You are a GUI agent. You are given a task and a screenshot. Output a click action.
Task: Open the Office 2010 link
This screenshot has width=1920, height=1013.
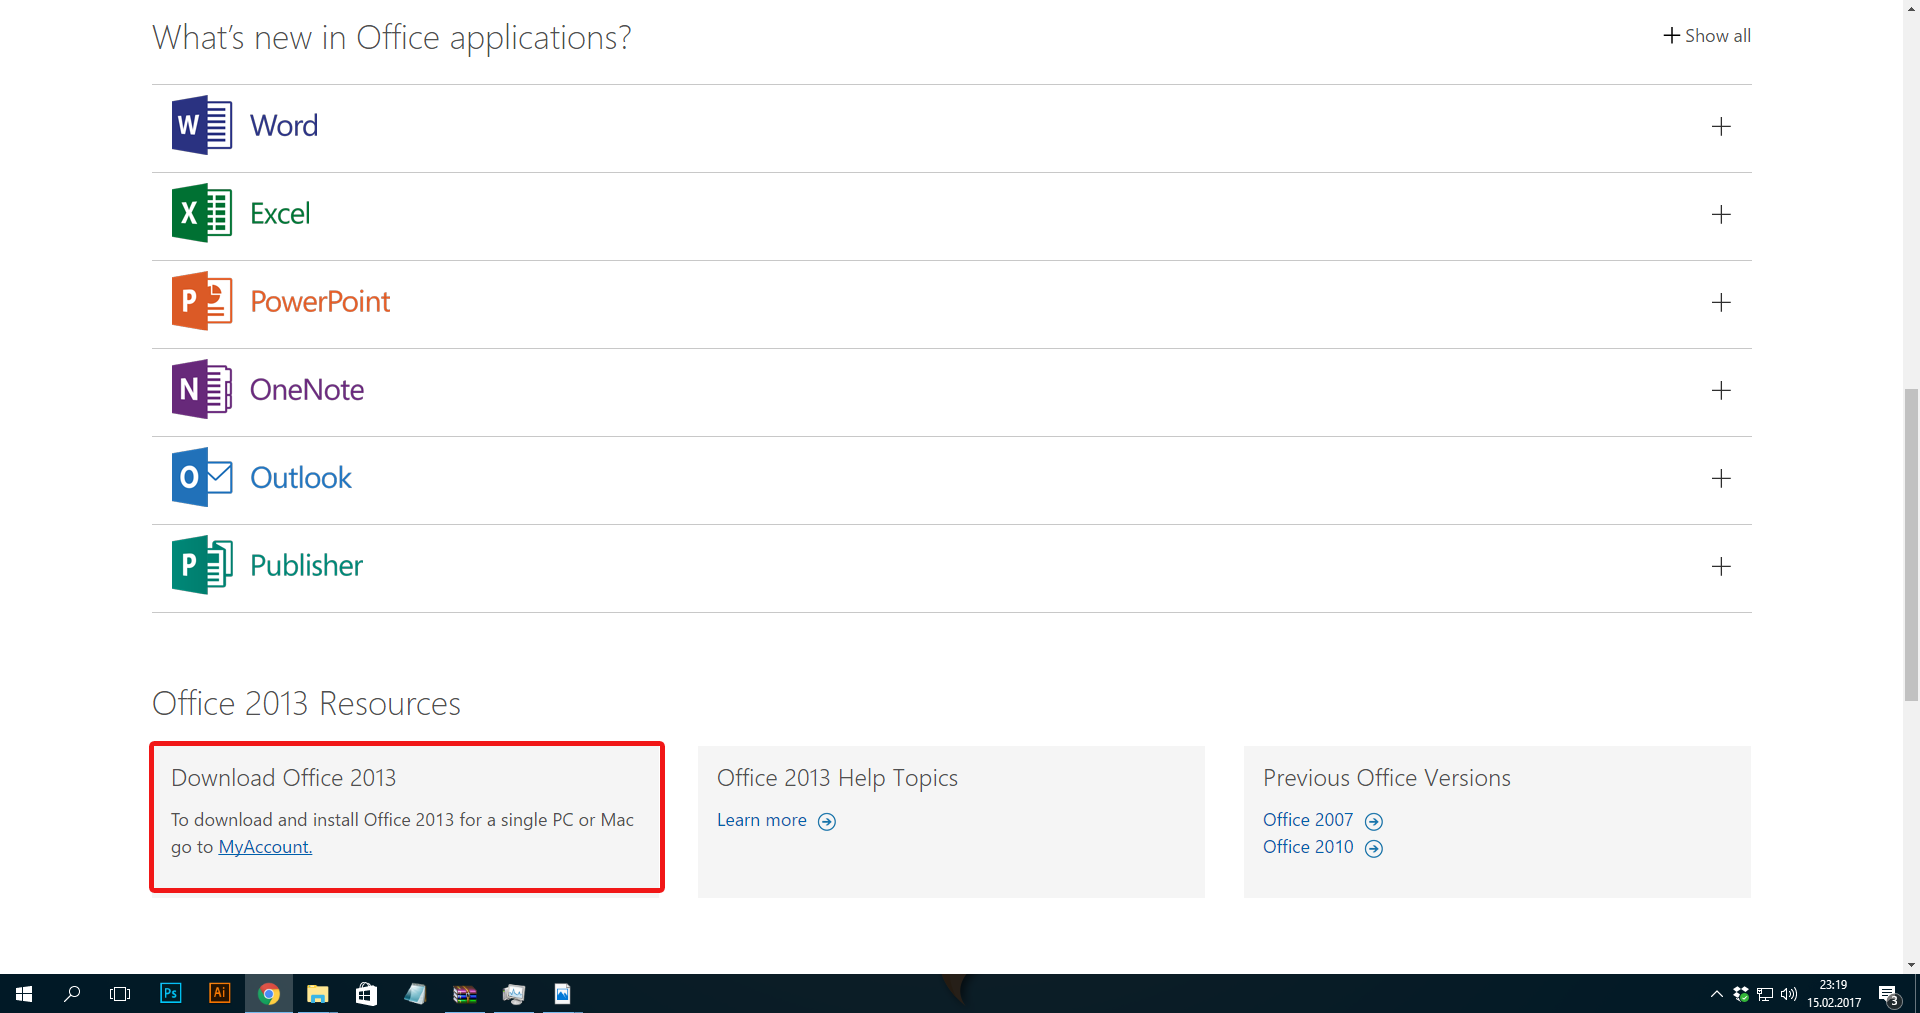(x=1308, y=847)
